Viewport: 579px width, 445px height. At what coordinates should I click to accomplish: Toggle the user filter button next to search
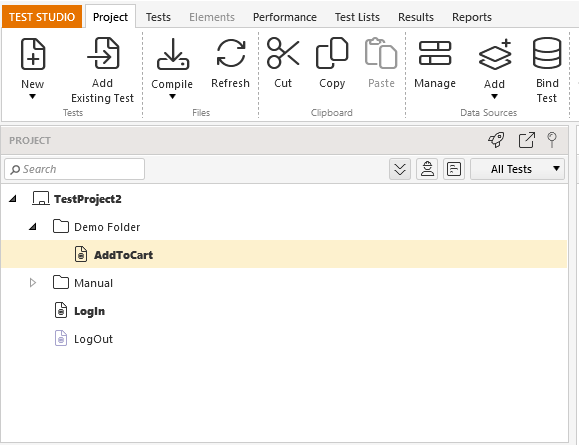coord(427,170)
